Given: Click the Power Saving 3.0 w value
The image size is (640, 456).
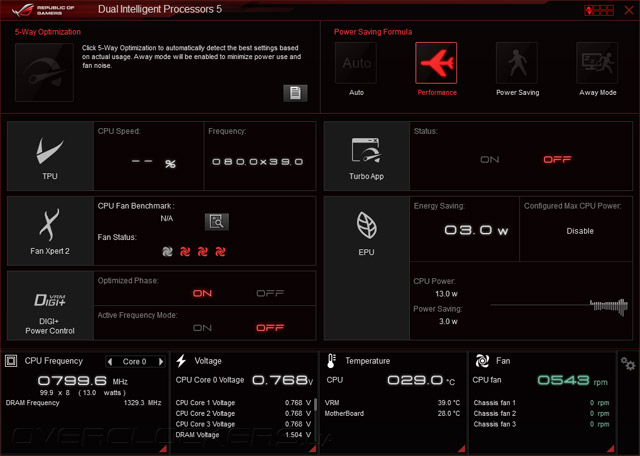Looking at the screenshot, I should (x=448, y=321).
